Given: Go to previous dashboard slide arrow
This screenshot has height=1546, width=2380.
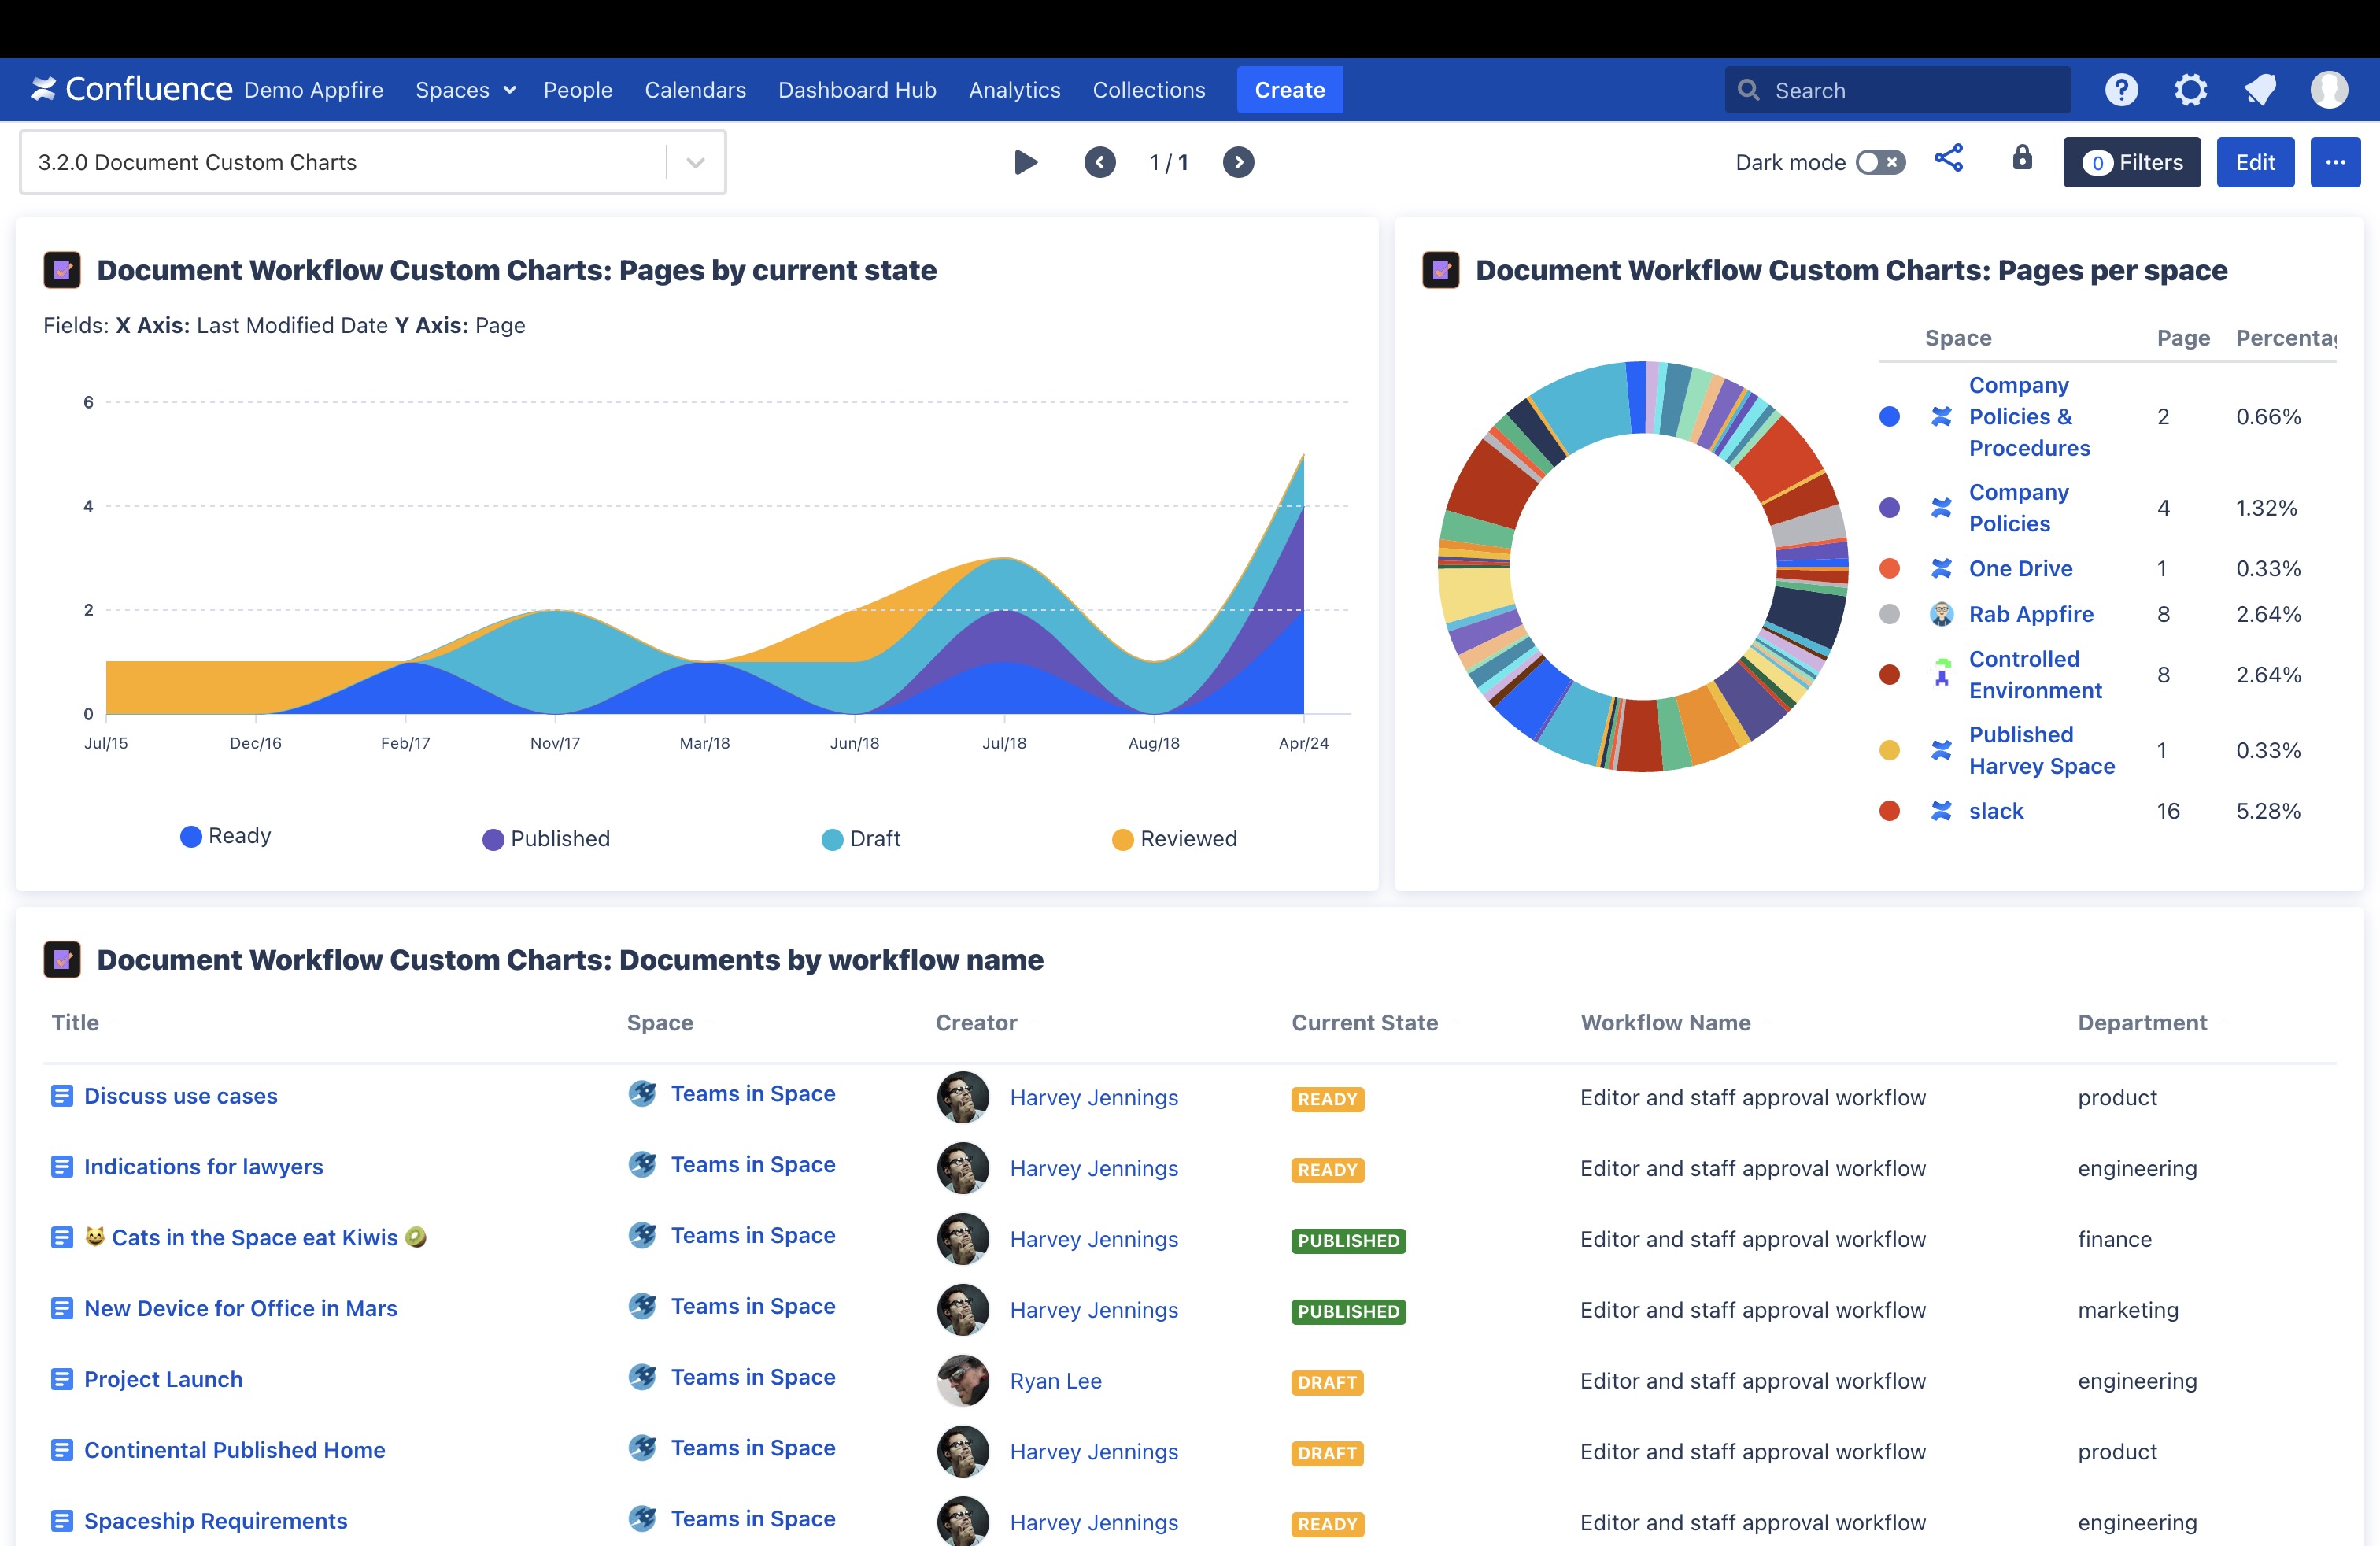Looking at the screenshot, I should coord(1100,162).
